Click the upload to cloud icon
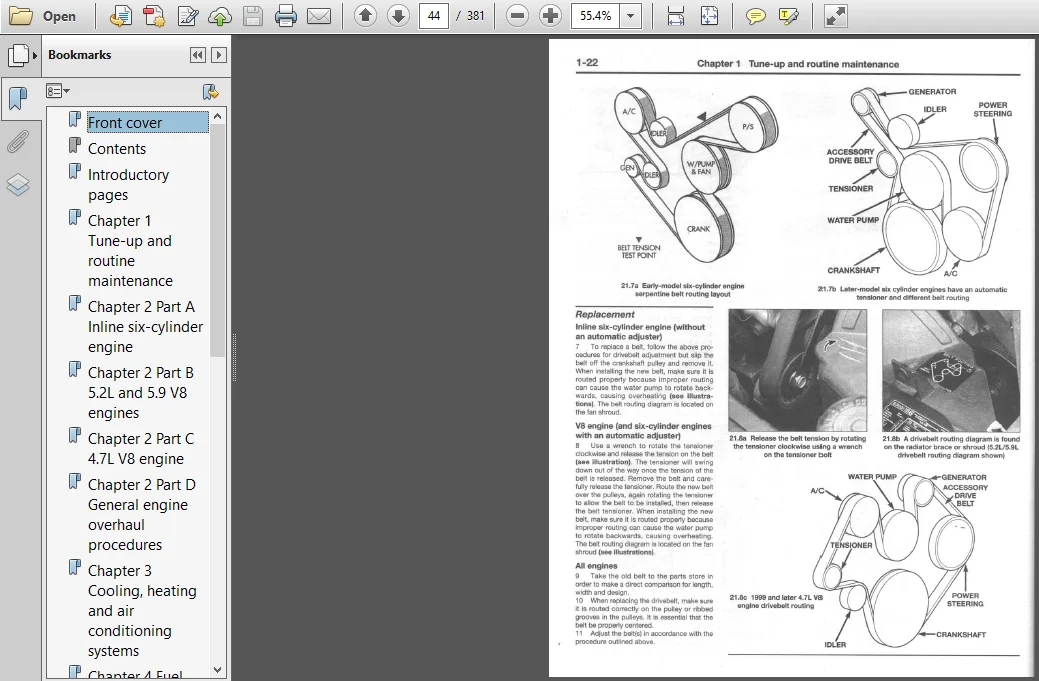 (x=220, y=16)
